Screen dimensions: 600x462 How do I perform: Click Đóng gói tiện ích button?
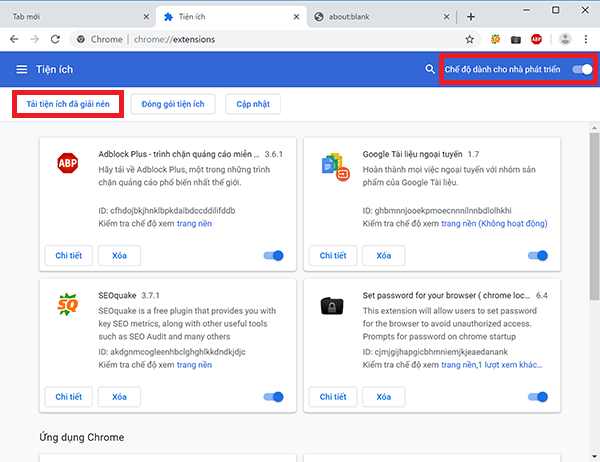[x=173, y=104]
